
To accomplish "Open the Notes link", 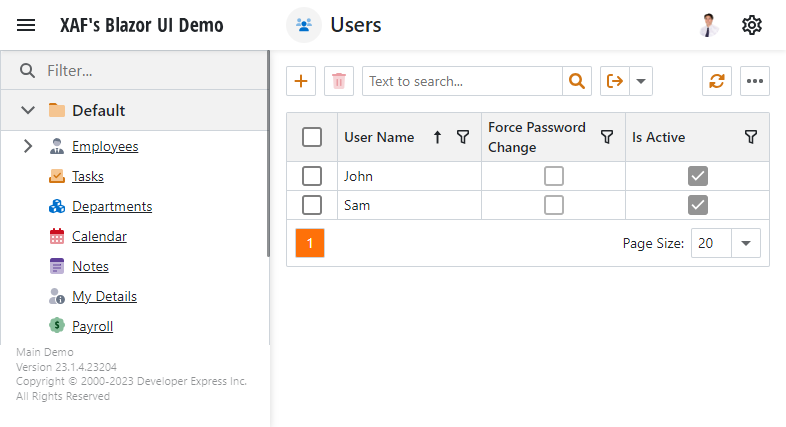I will coord(90,266).
